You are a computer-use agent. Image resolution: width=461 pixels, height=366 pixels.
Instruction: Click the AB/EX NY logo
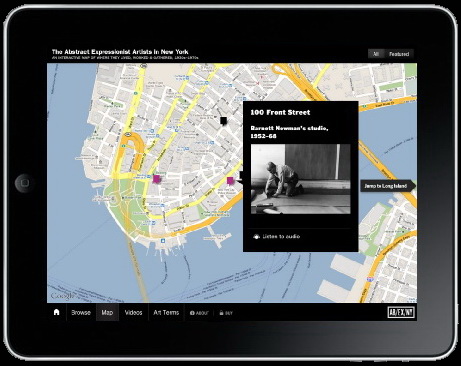click(x=401, y=312)
